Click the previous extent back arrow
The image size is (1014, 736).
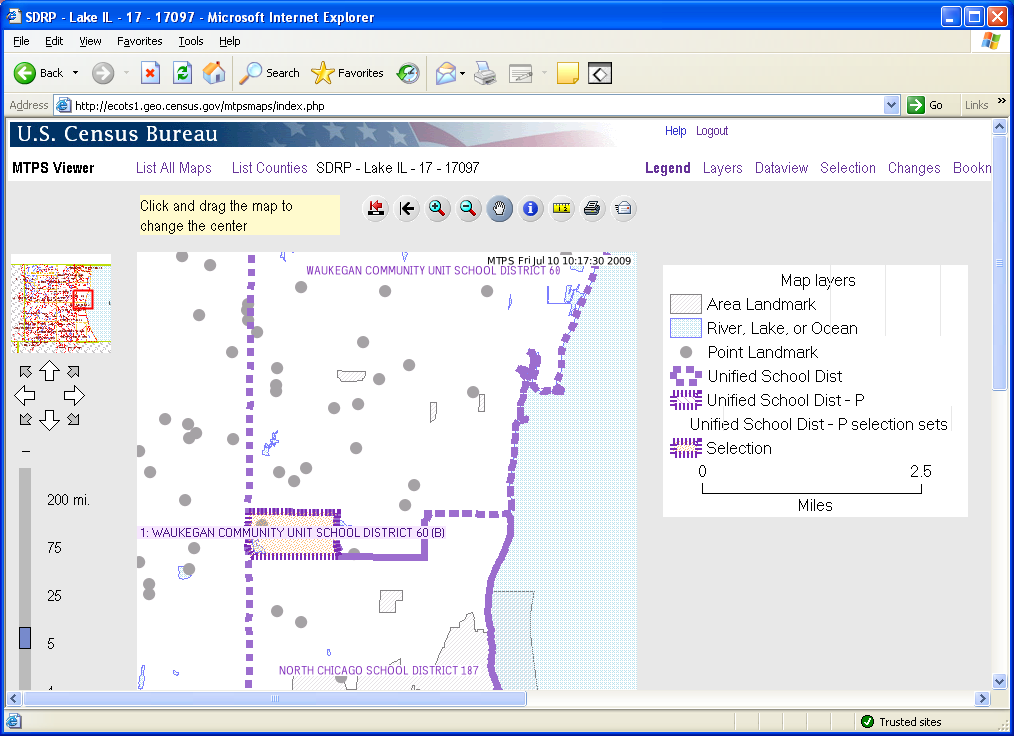[x=406, y=208]
